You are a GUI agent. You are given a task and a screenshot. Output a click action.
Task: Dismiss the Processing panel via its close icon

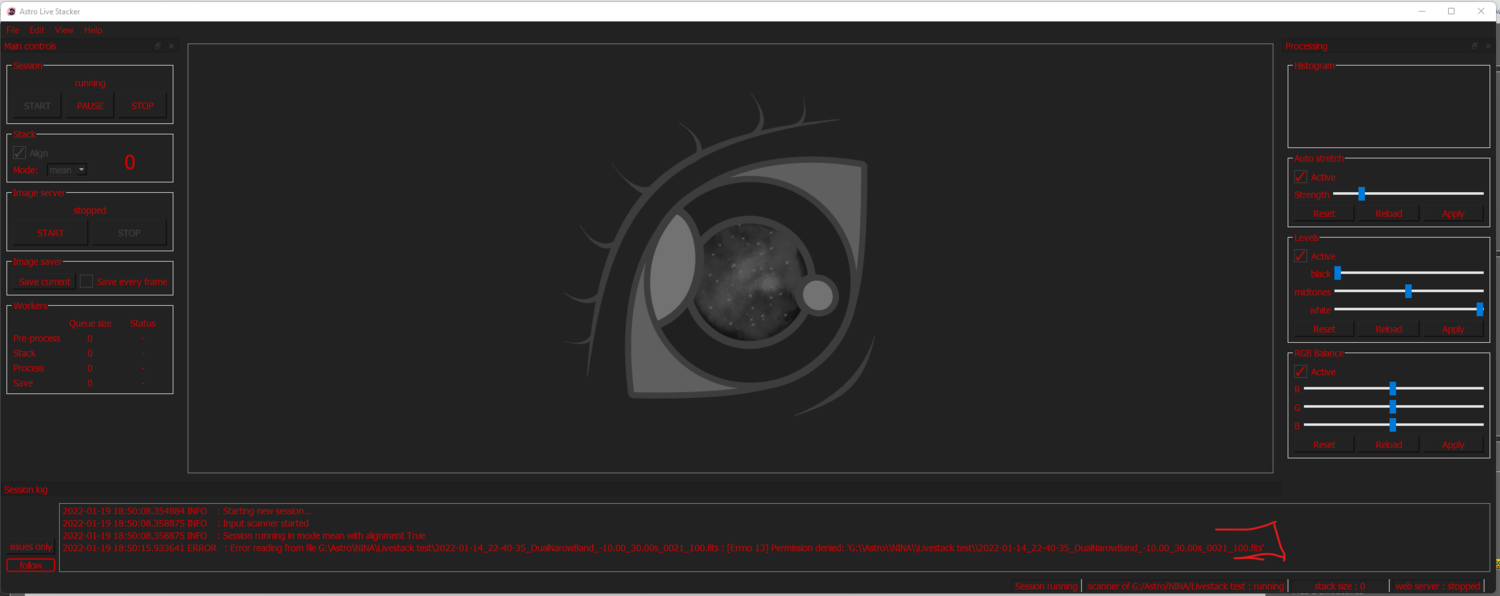click(x=1488, y=46)
